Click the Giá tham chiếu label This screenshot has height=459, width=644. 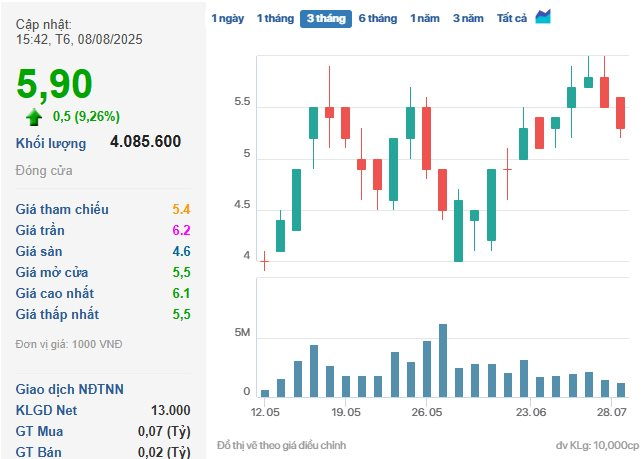point(62,209)
